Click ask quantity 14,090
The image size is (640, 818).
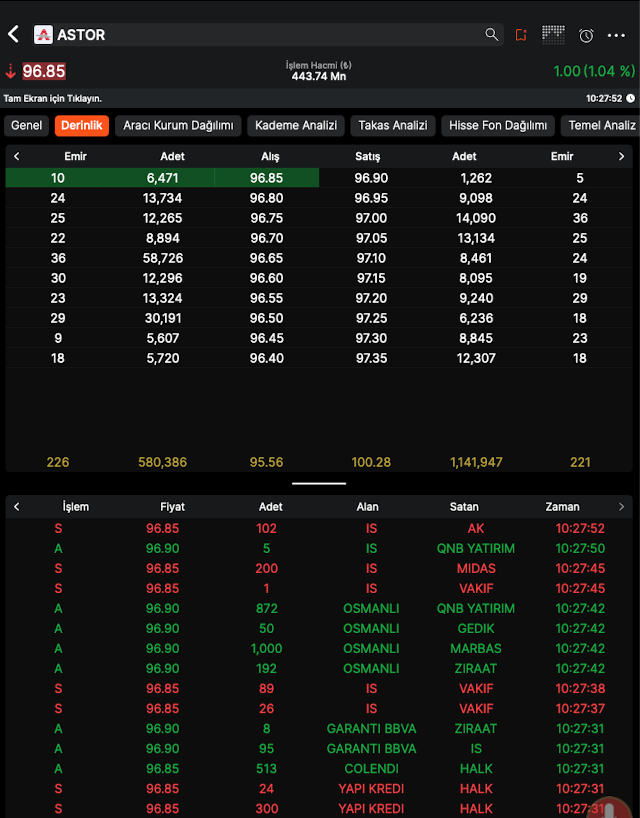(x=476, y=218)
